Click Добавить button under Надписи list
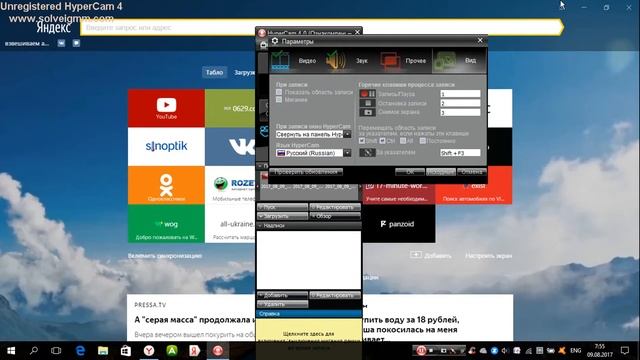The image size is (640, 360). point(282,295)
